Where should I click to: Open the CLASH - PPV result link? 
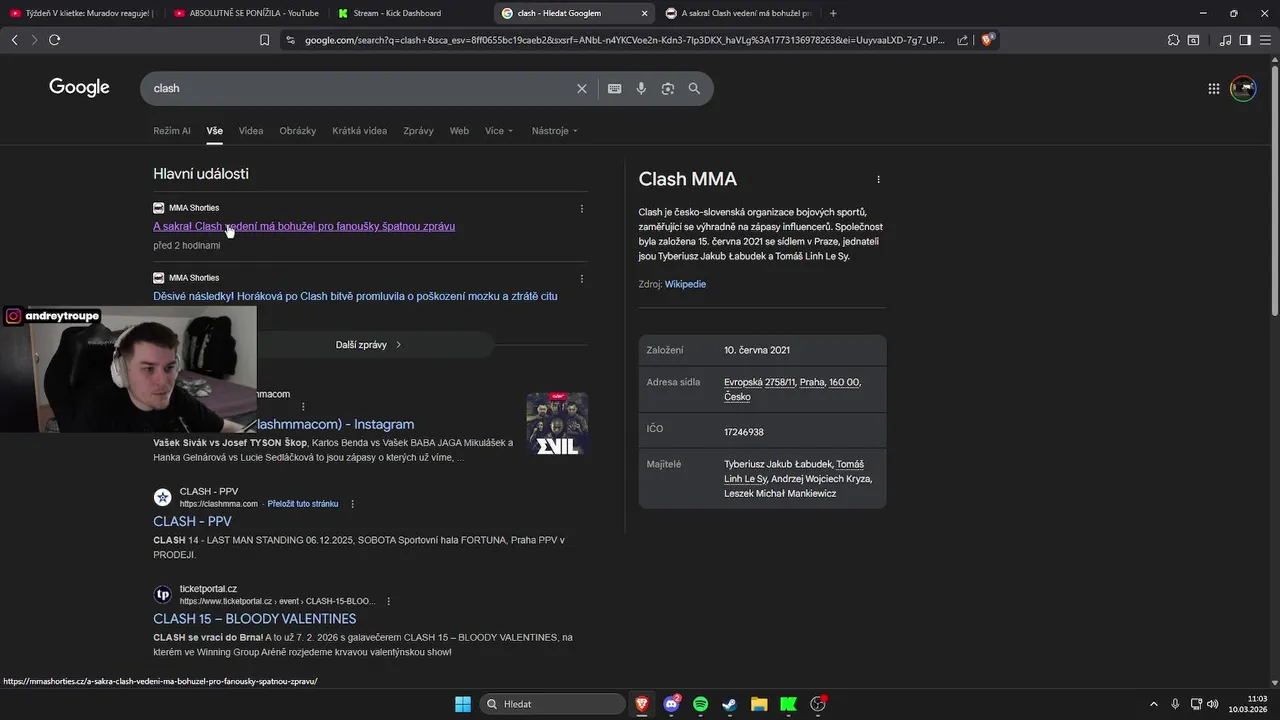[192, 521]
